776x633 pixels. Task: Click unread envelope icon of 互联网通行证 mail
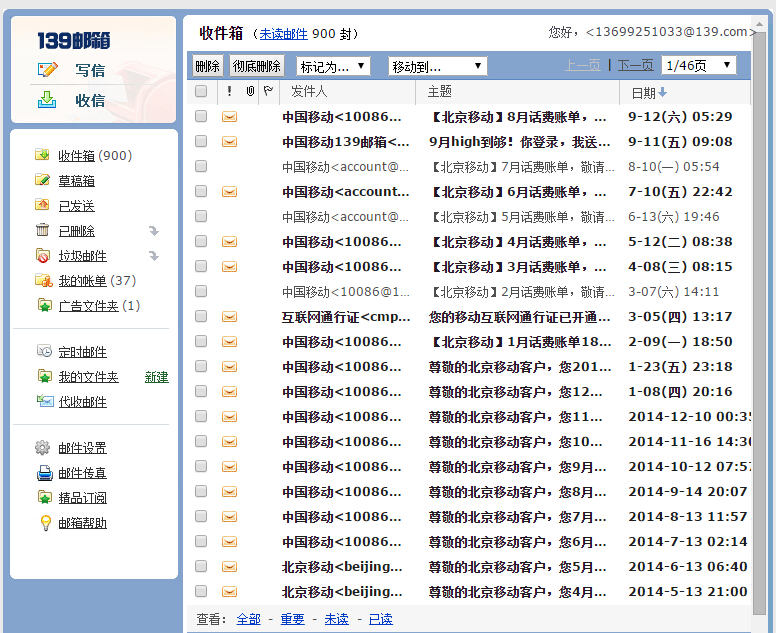229,316
